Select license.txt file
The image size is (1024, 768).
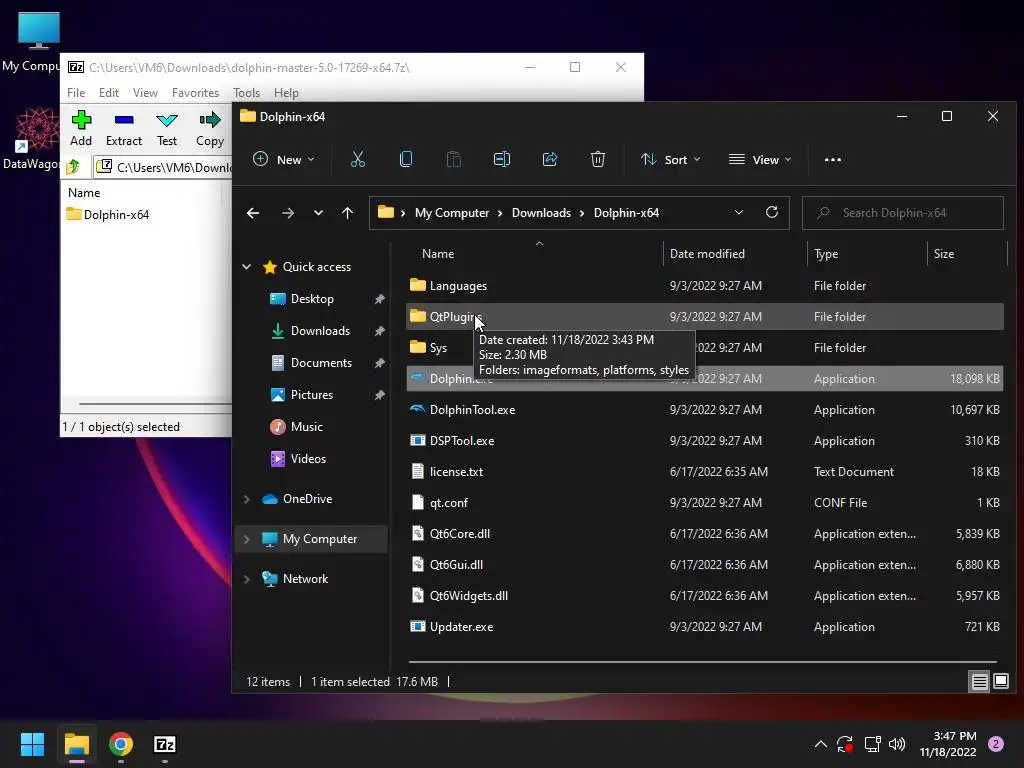[x=705, y=472]
